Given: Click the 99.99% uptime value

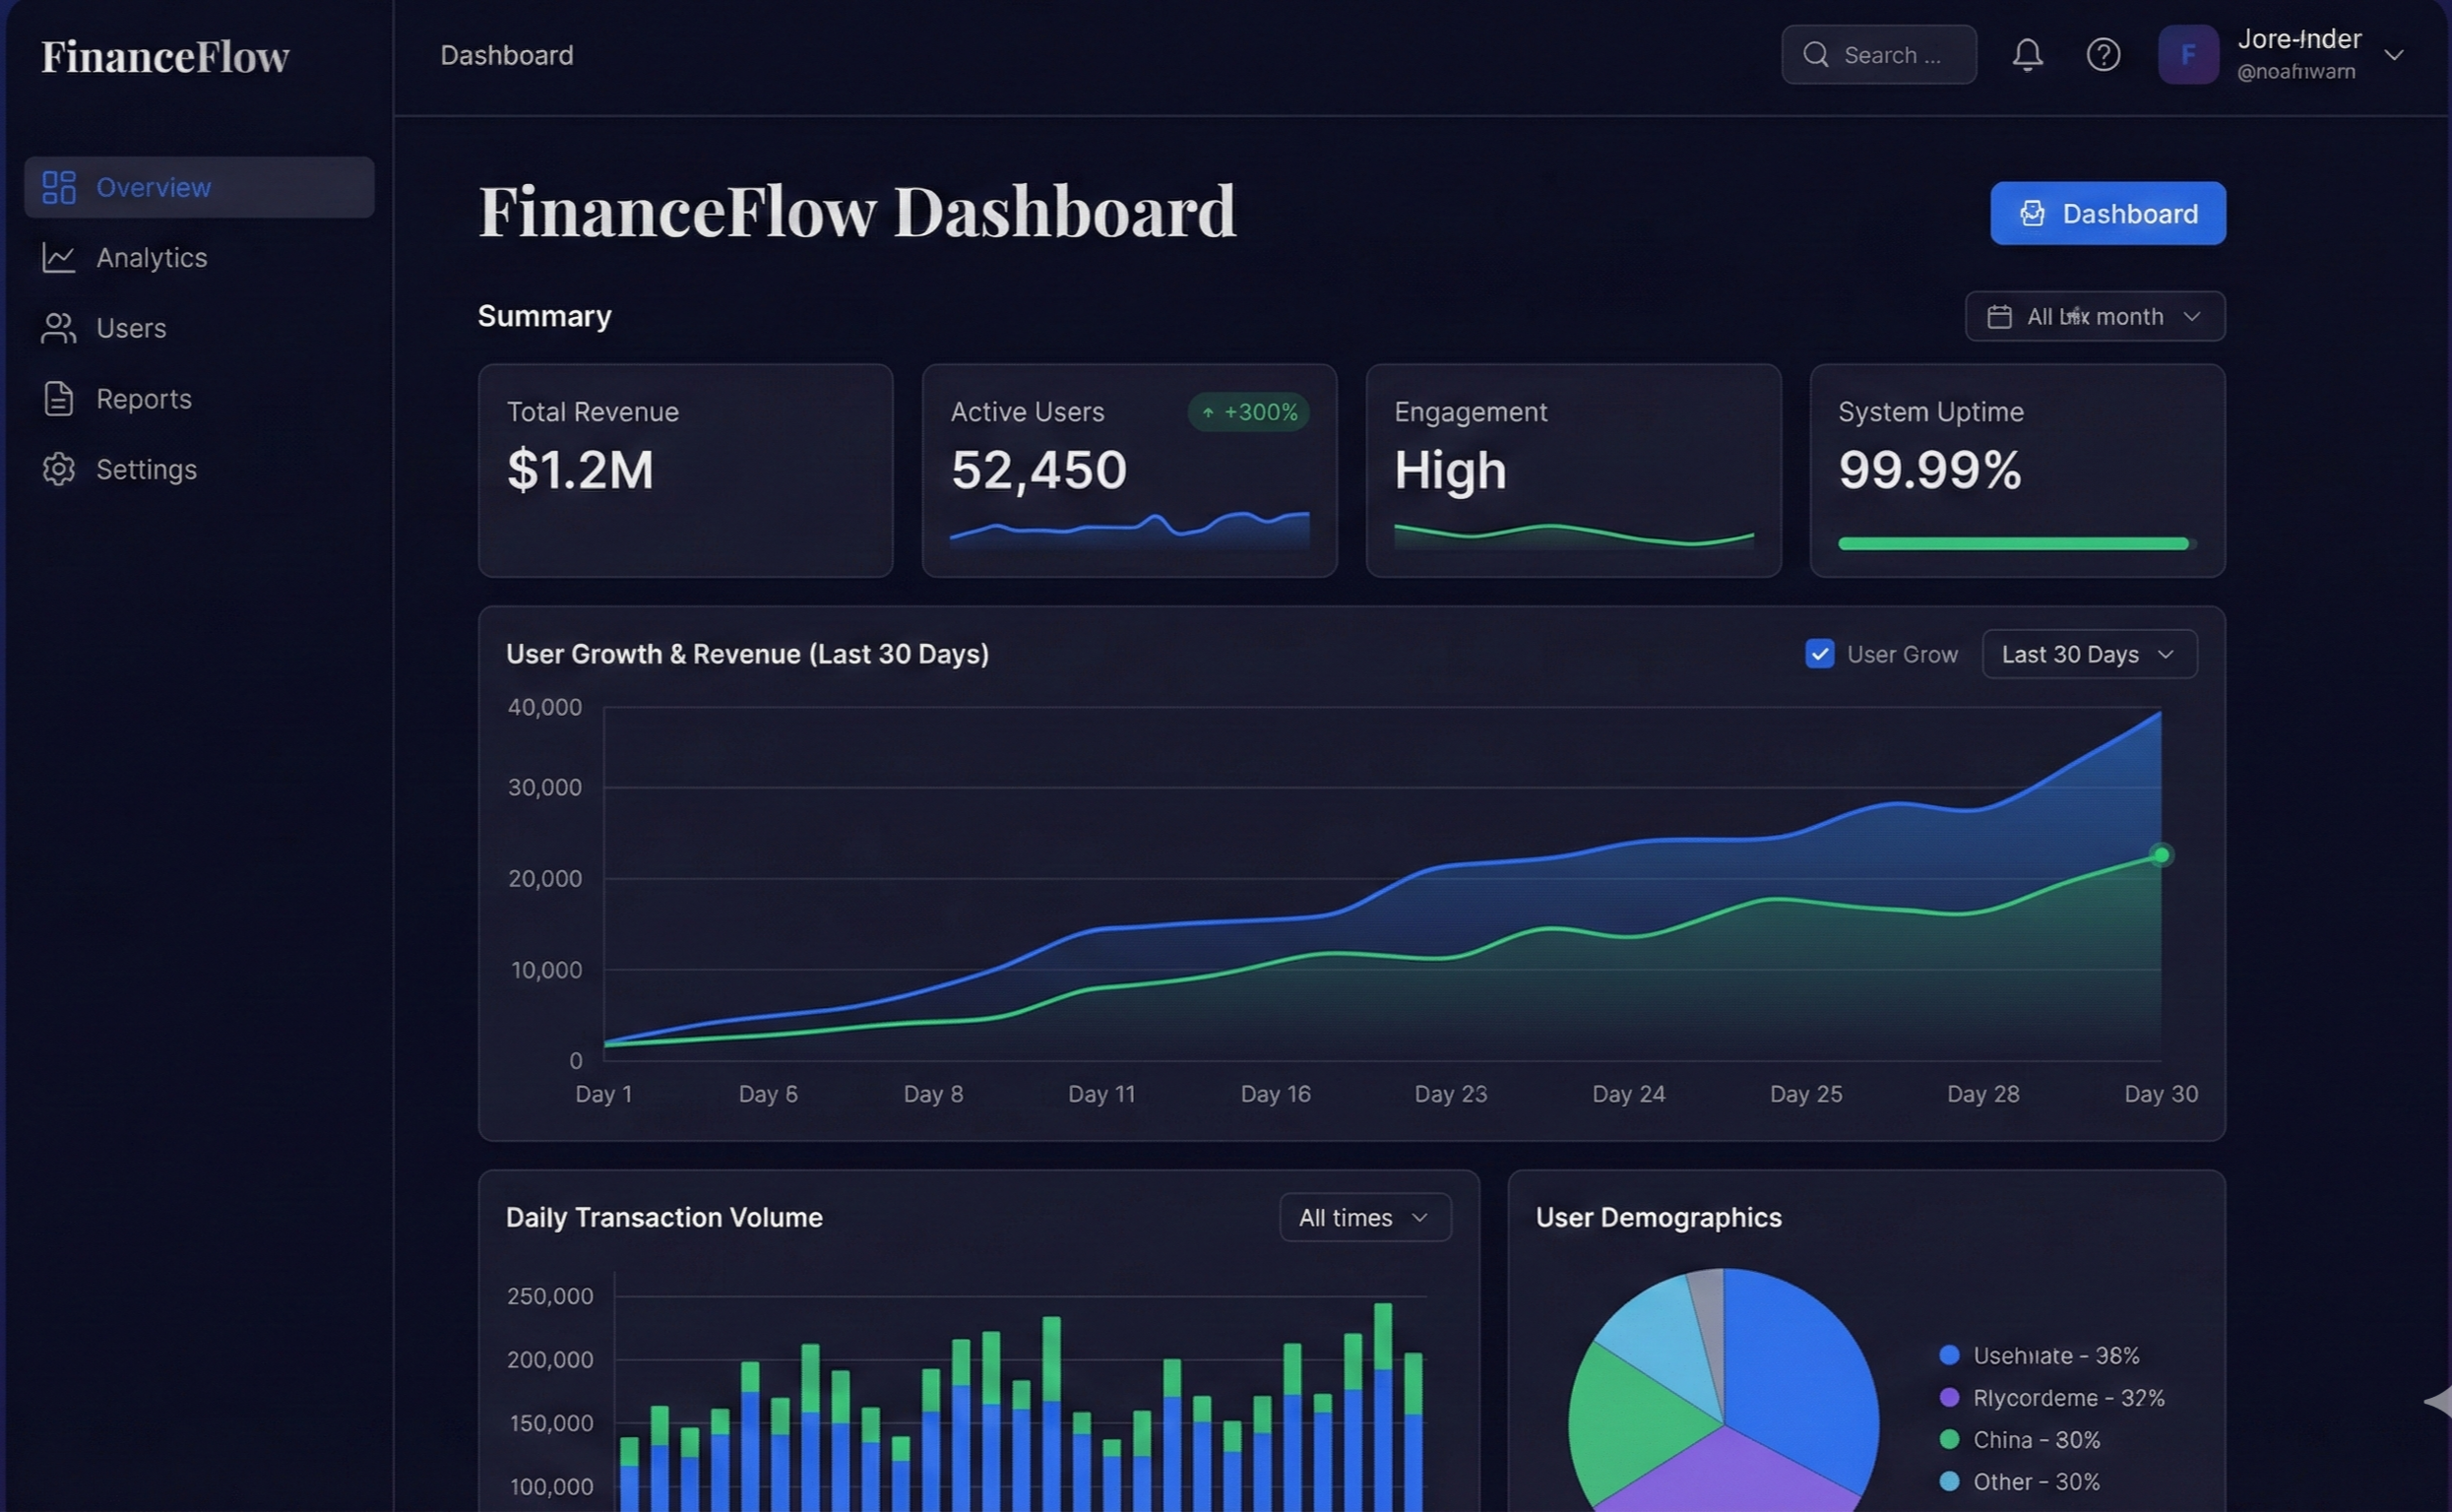Looking at the screenshot, I should click(x=1929, y=471).
